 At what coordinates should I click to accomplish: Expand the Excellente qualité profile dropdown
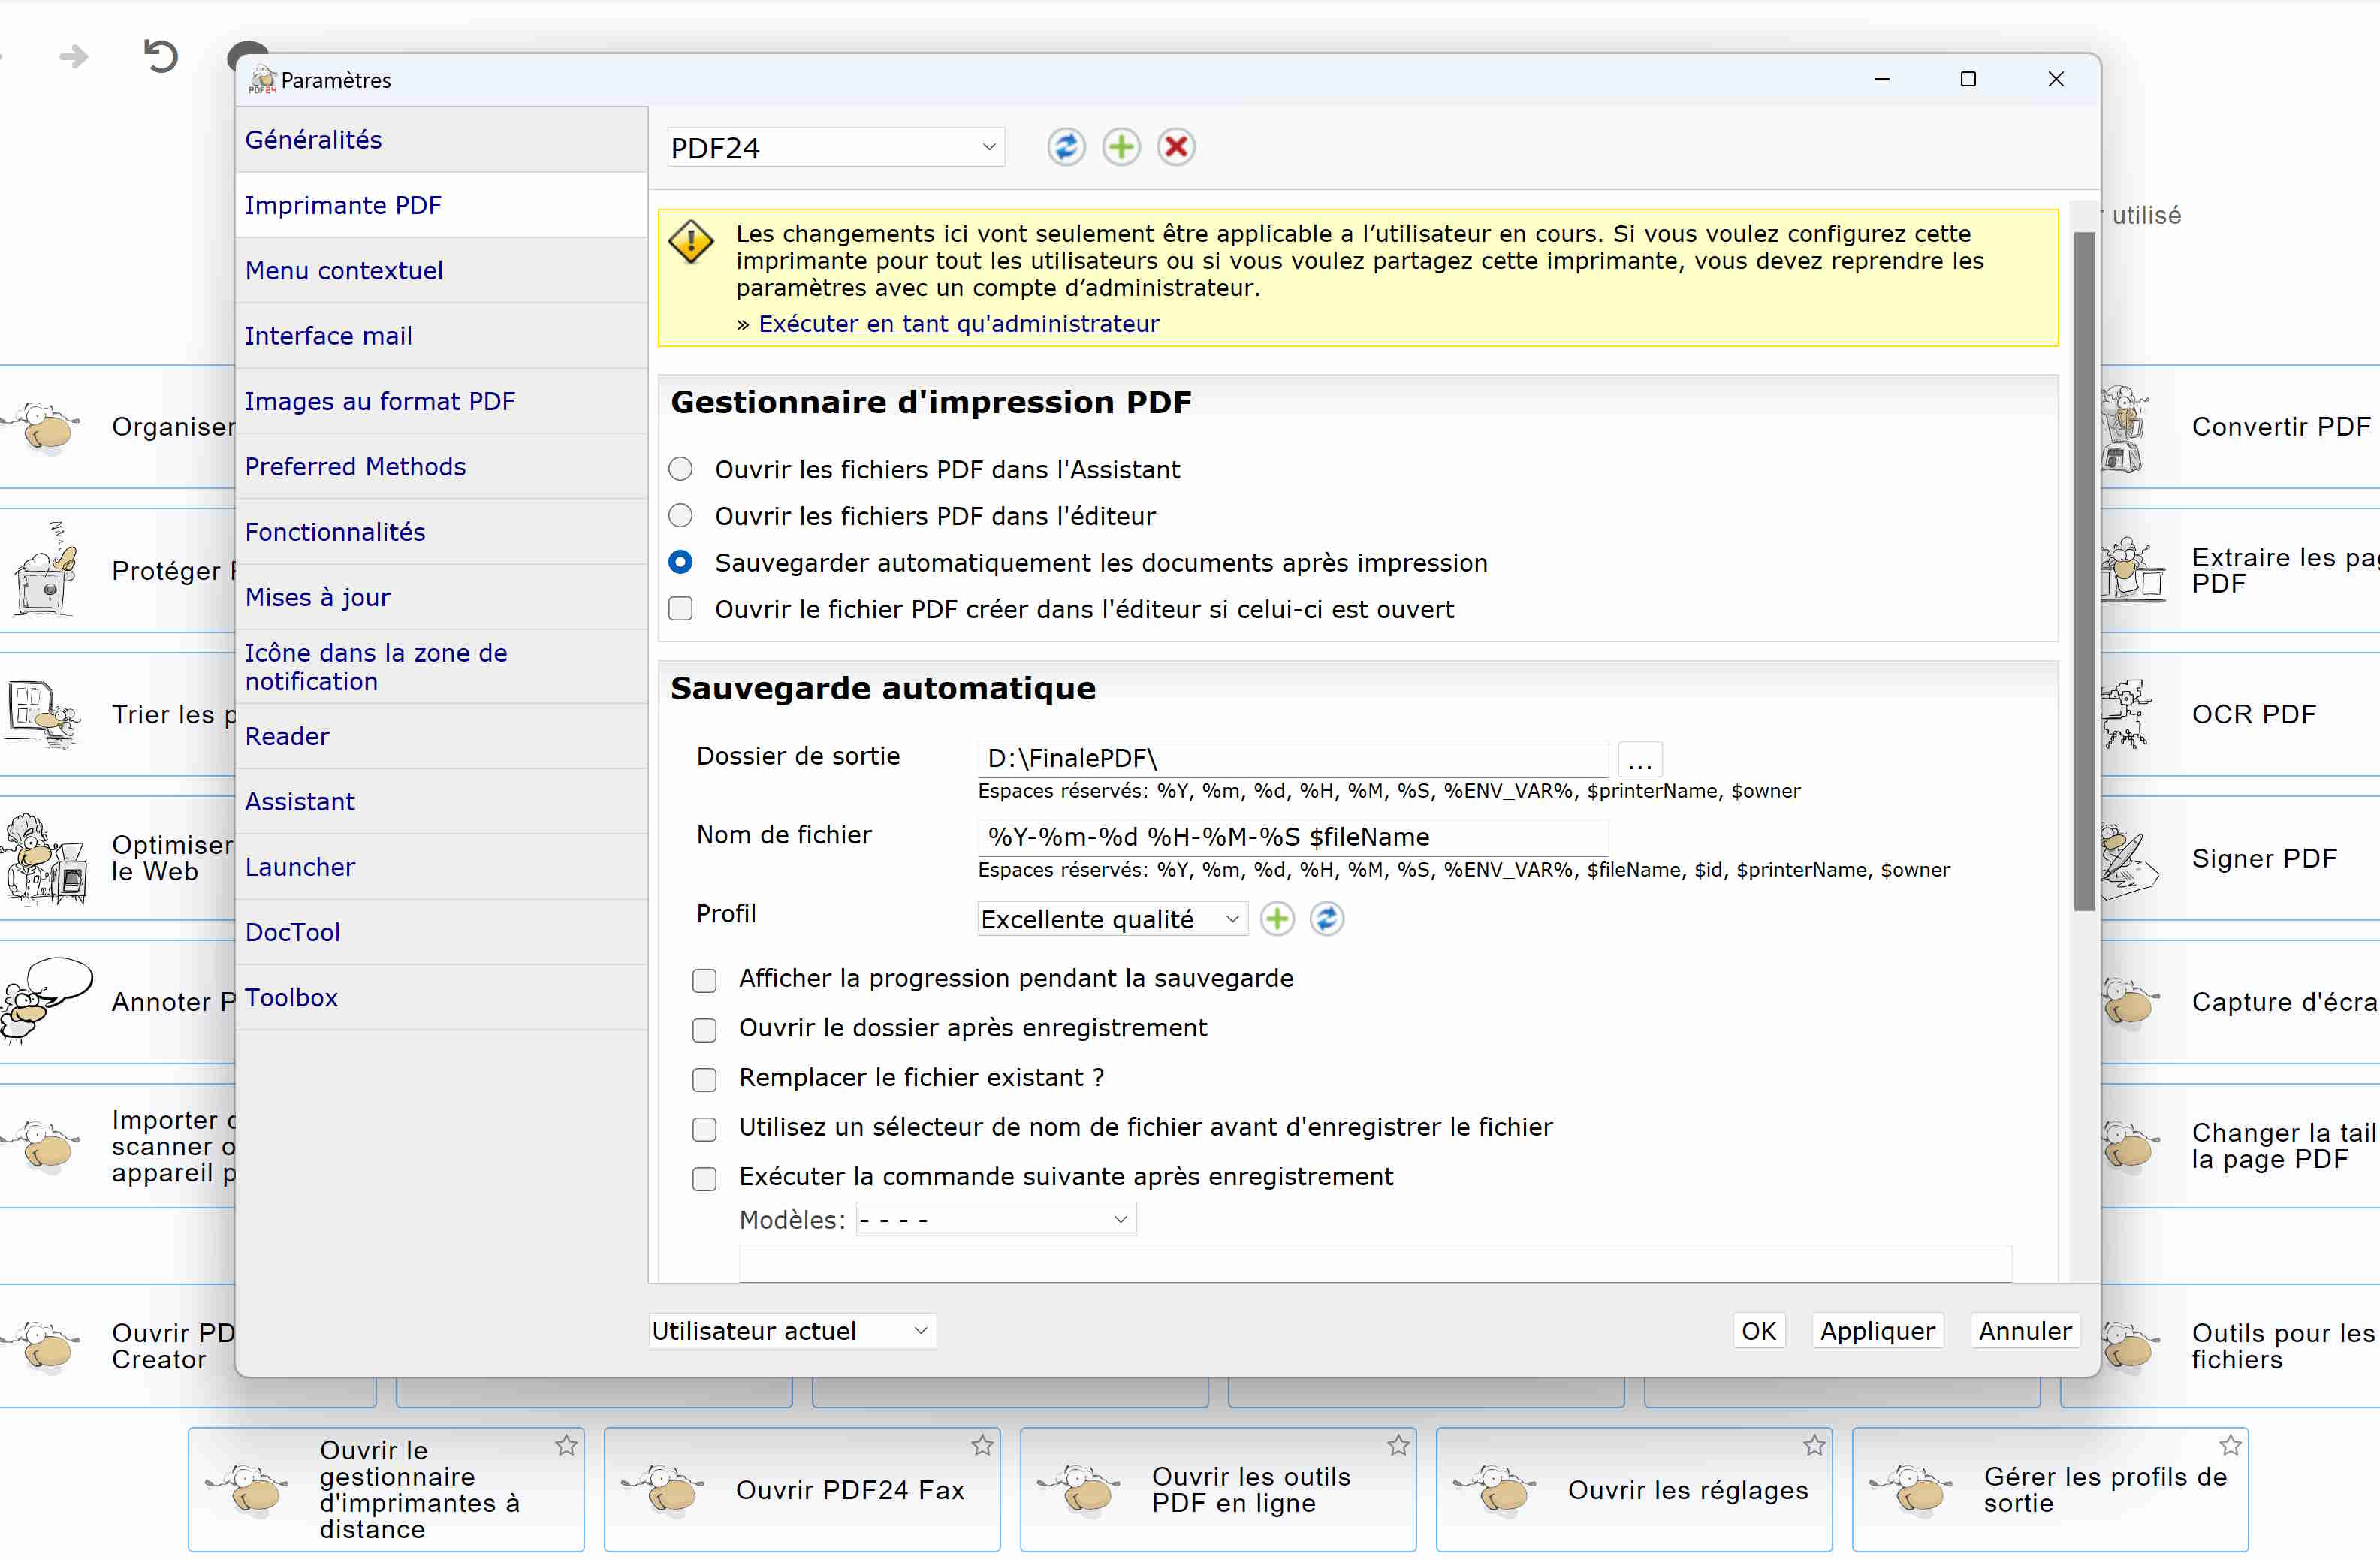[x=1111, y=919]
